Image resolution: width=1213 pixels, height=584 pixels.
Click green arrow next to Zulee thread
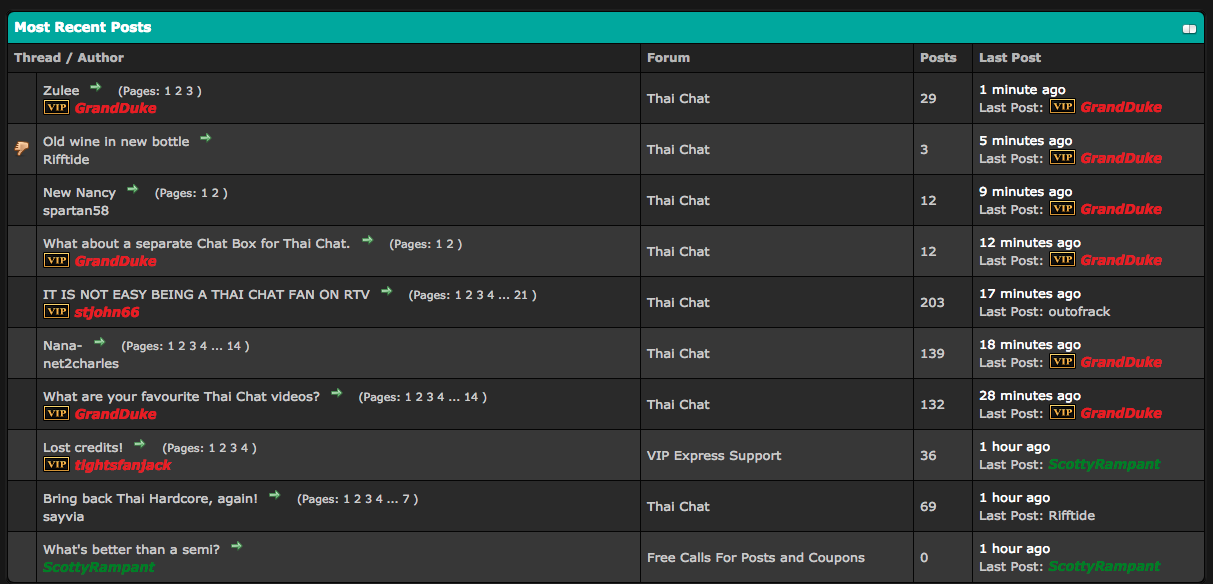point(96,88)
